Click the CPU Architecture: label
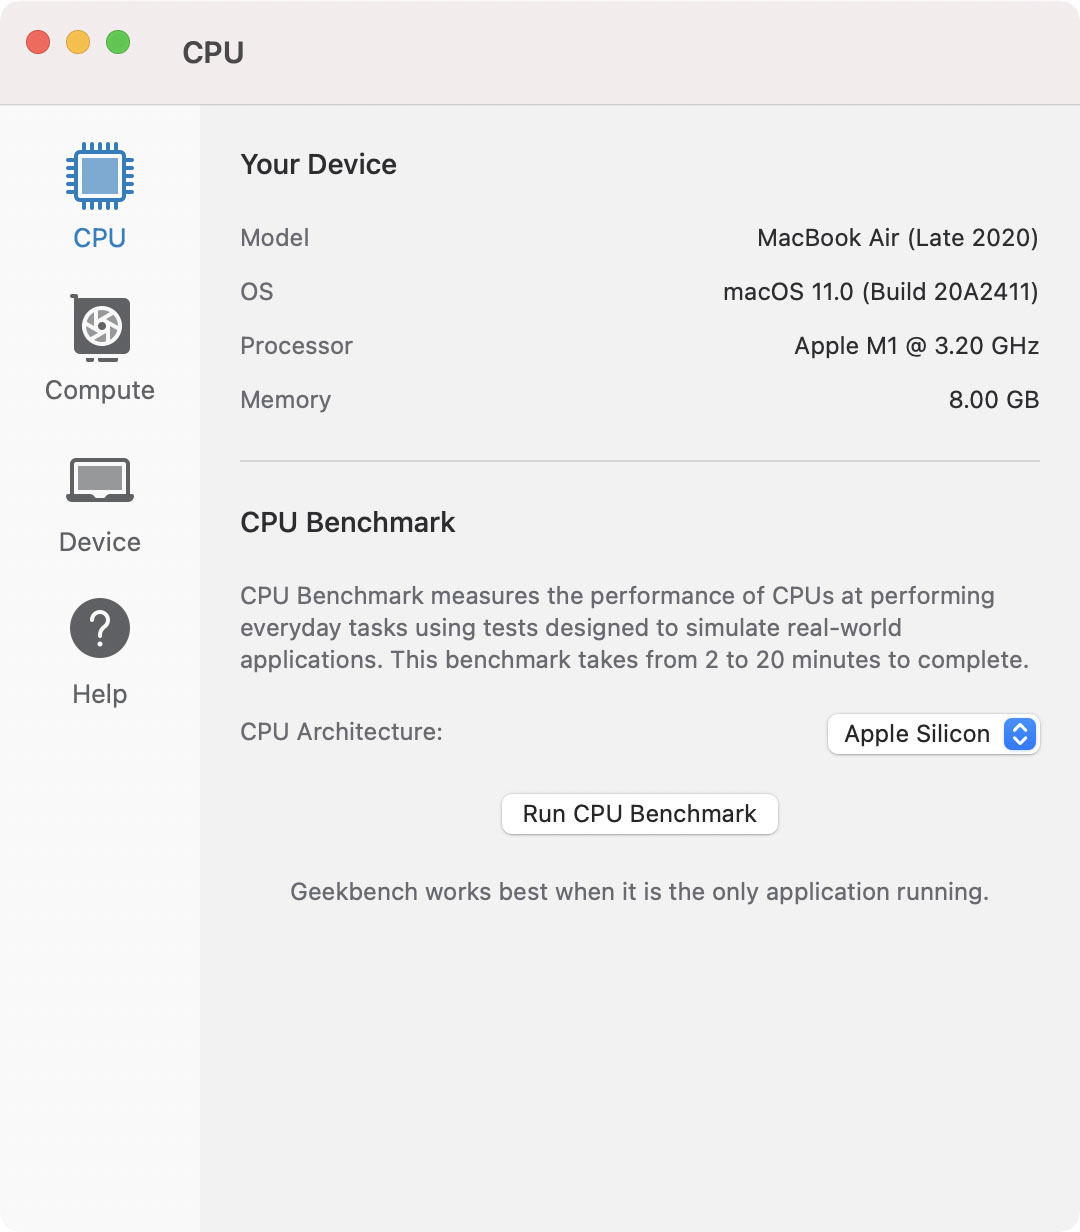This screenshot has height=1232, width=1080. point(342,732)
